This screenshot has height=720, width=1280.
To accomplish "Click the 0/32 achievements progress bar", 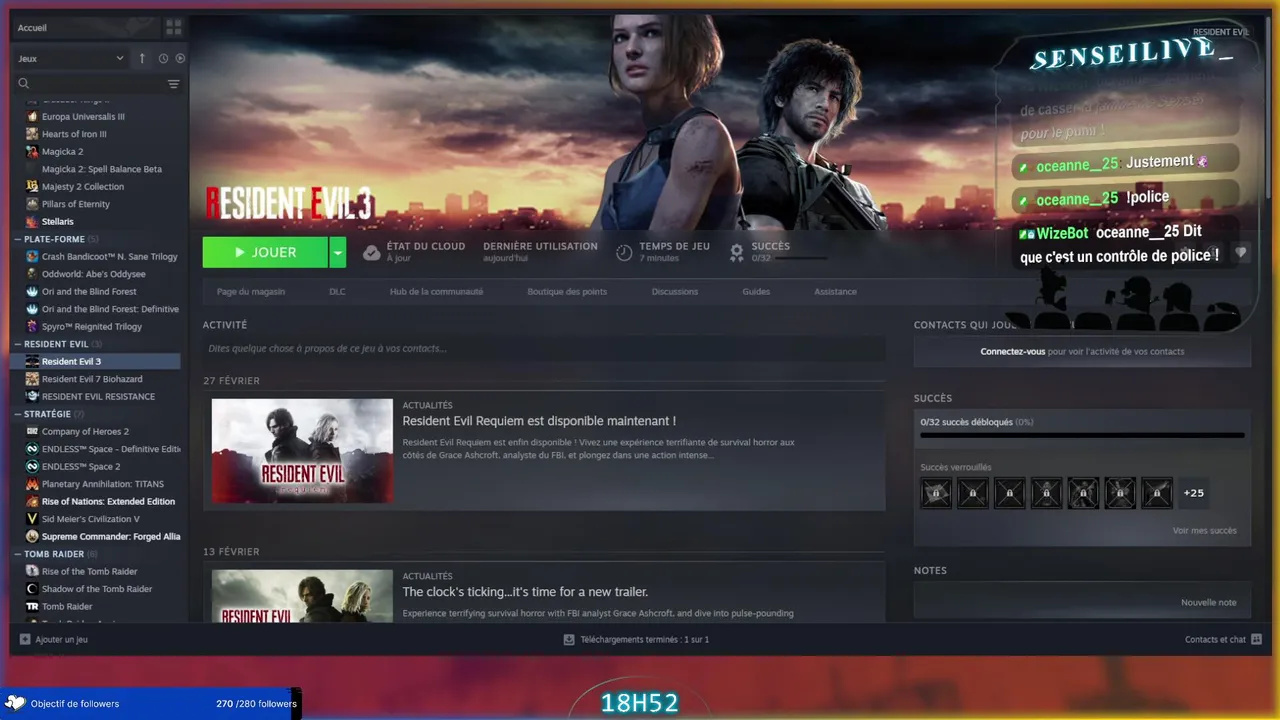I will (1082, 435).
